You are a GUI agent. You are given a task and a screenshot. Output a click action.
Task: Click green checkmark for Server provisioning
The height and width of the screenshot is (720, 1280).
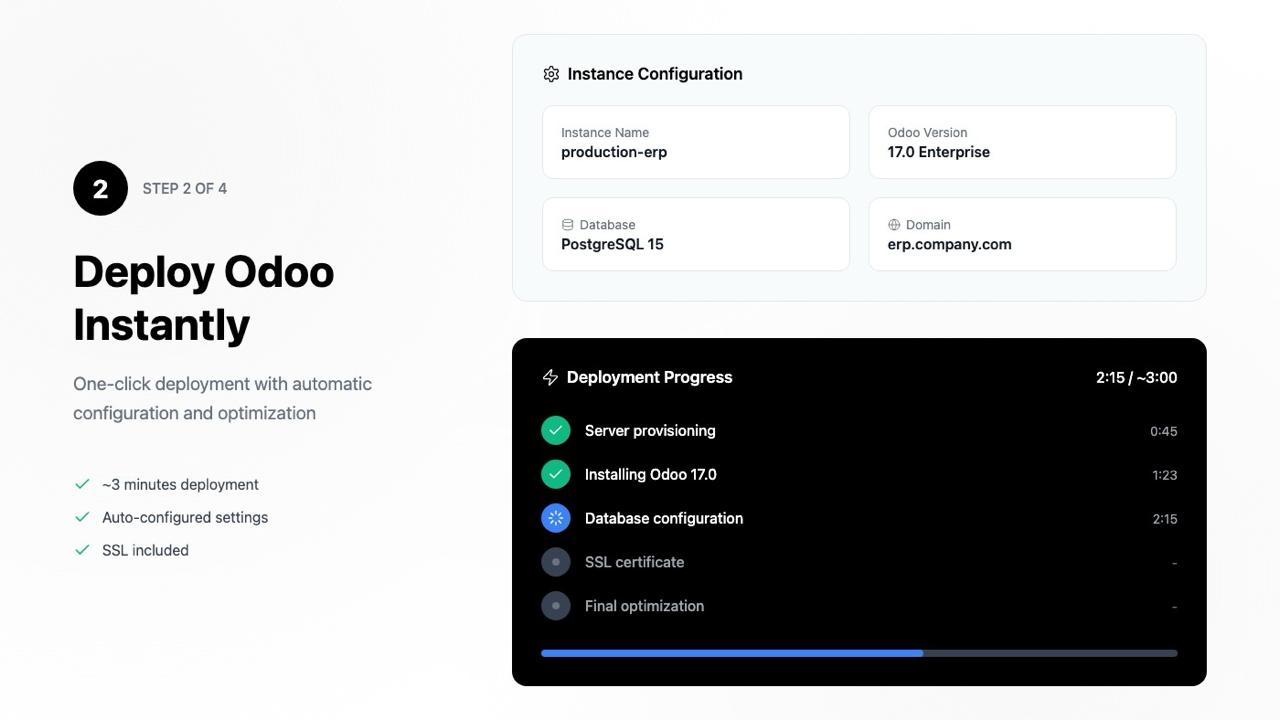coord(556,430)
